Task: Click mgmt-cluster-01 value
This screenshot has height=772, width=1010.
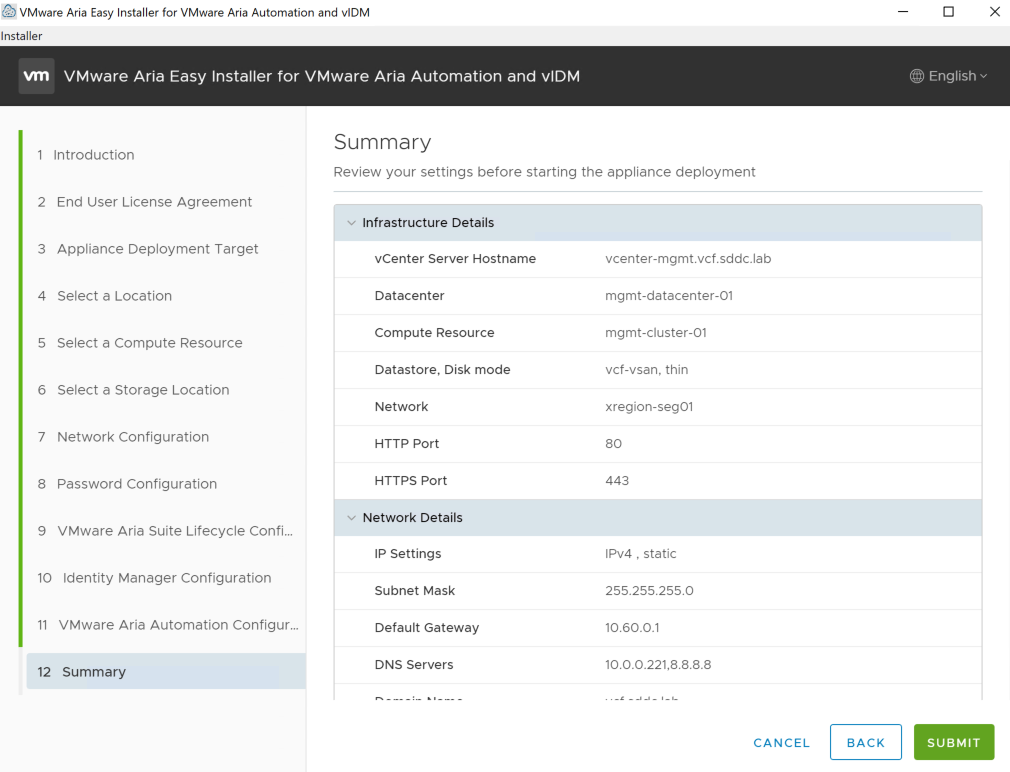Action: pos(656,333)
